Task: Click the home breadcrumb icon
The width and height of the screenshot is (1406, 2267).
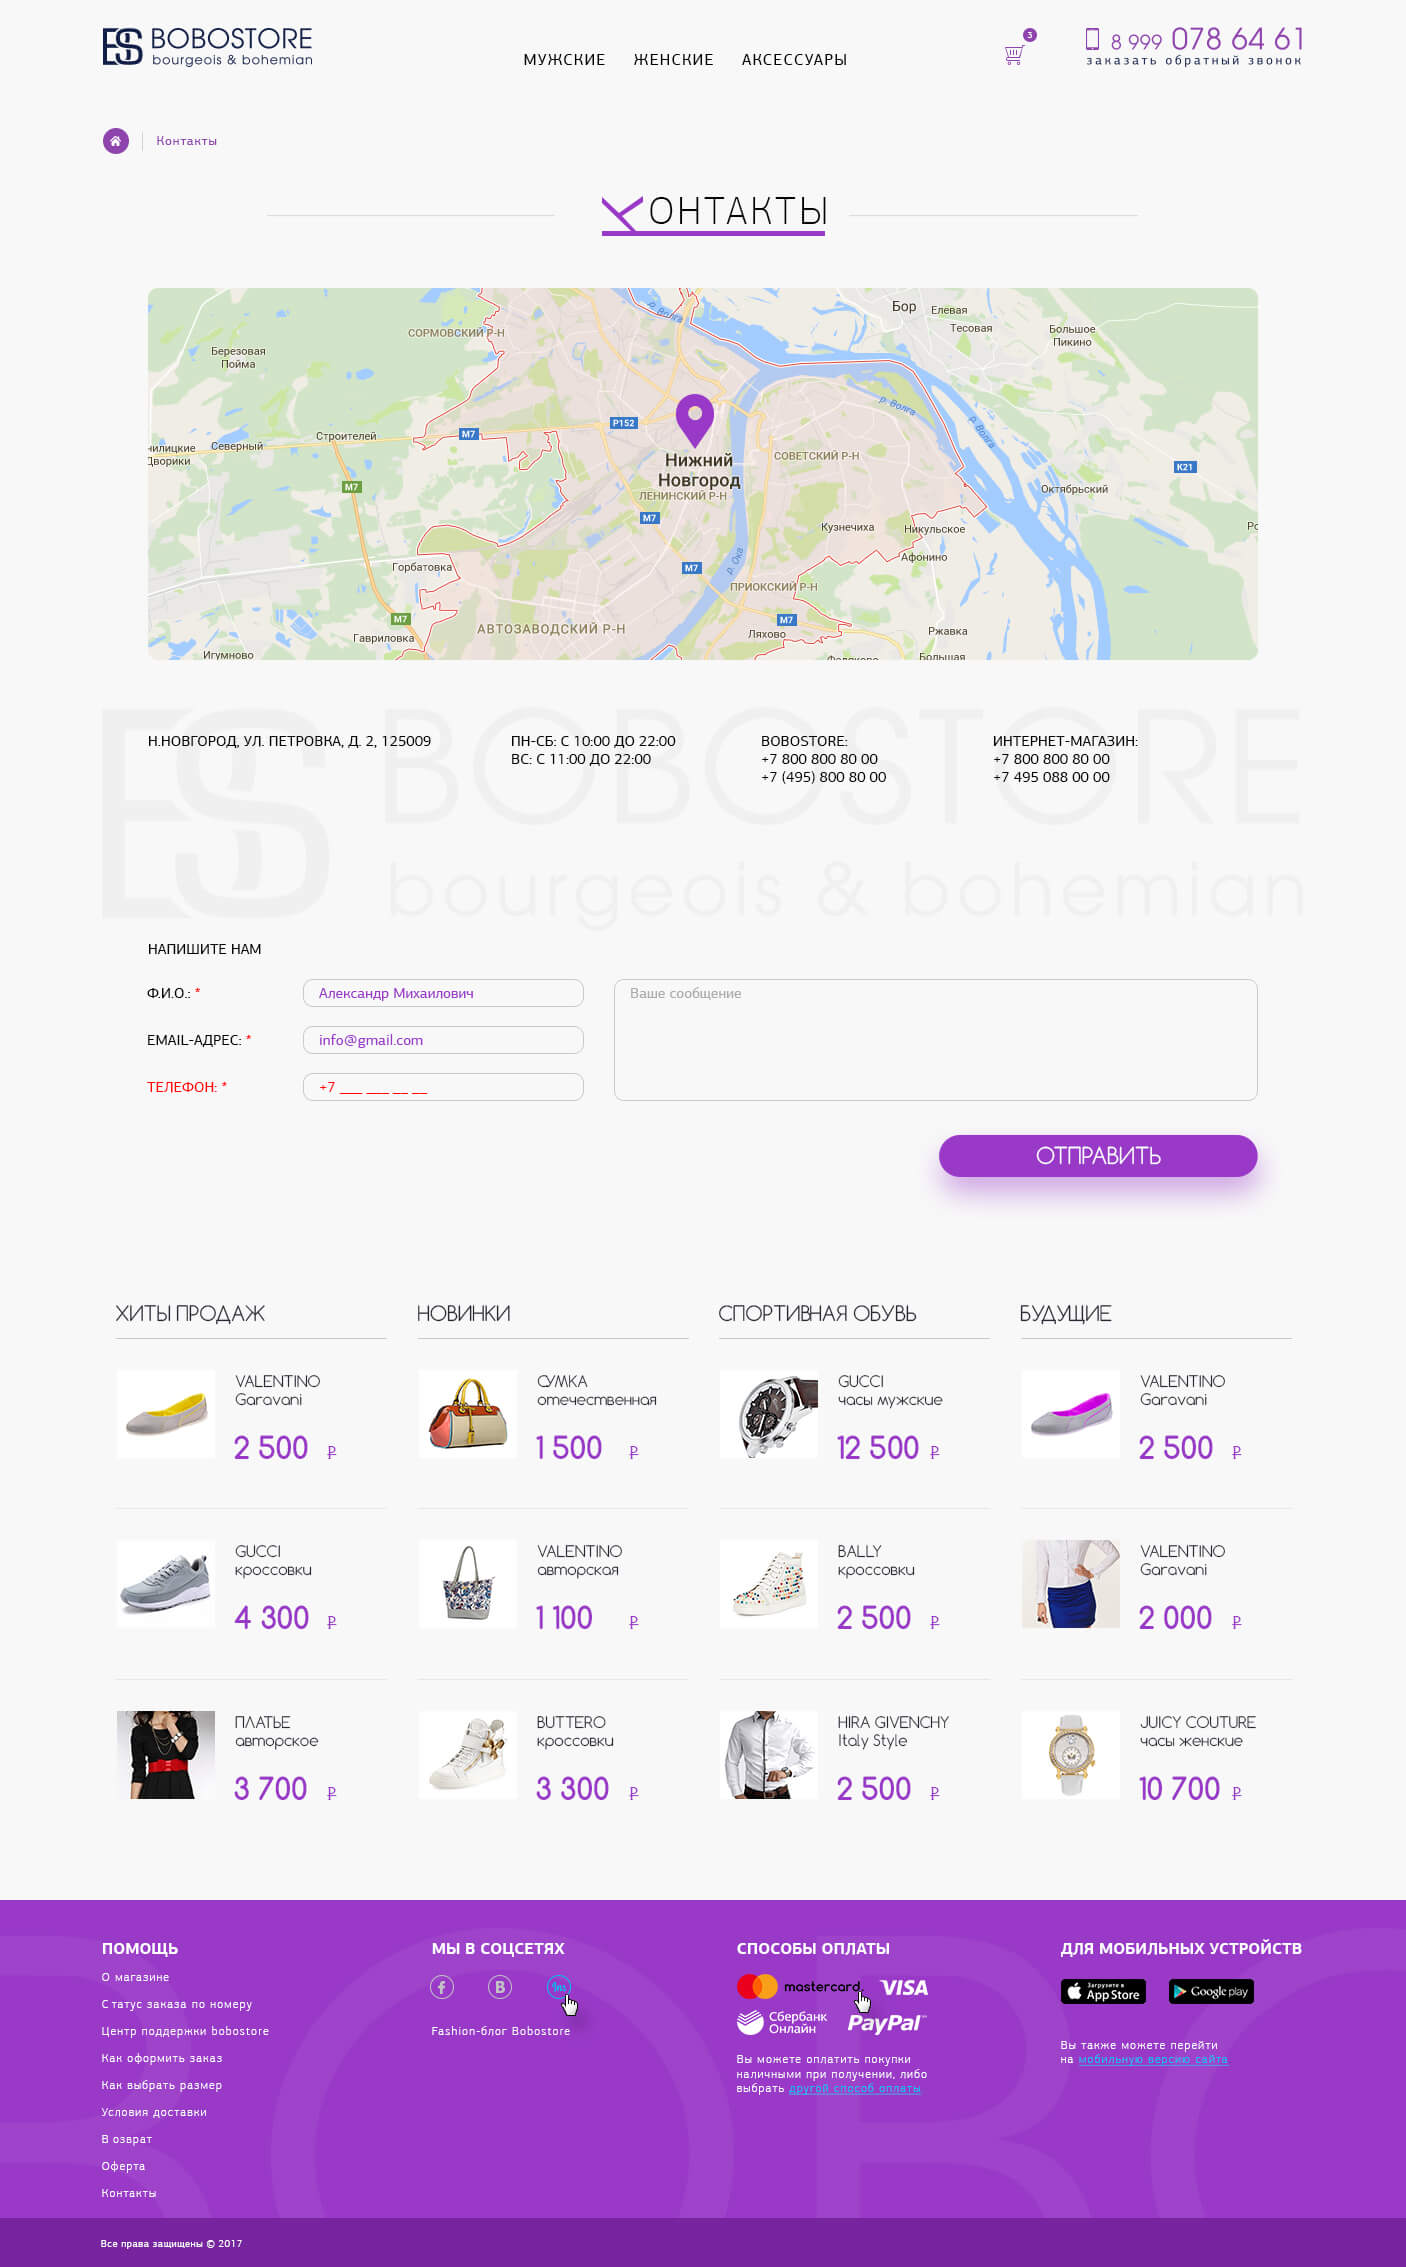Action: point(116,141)
